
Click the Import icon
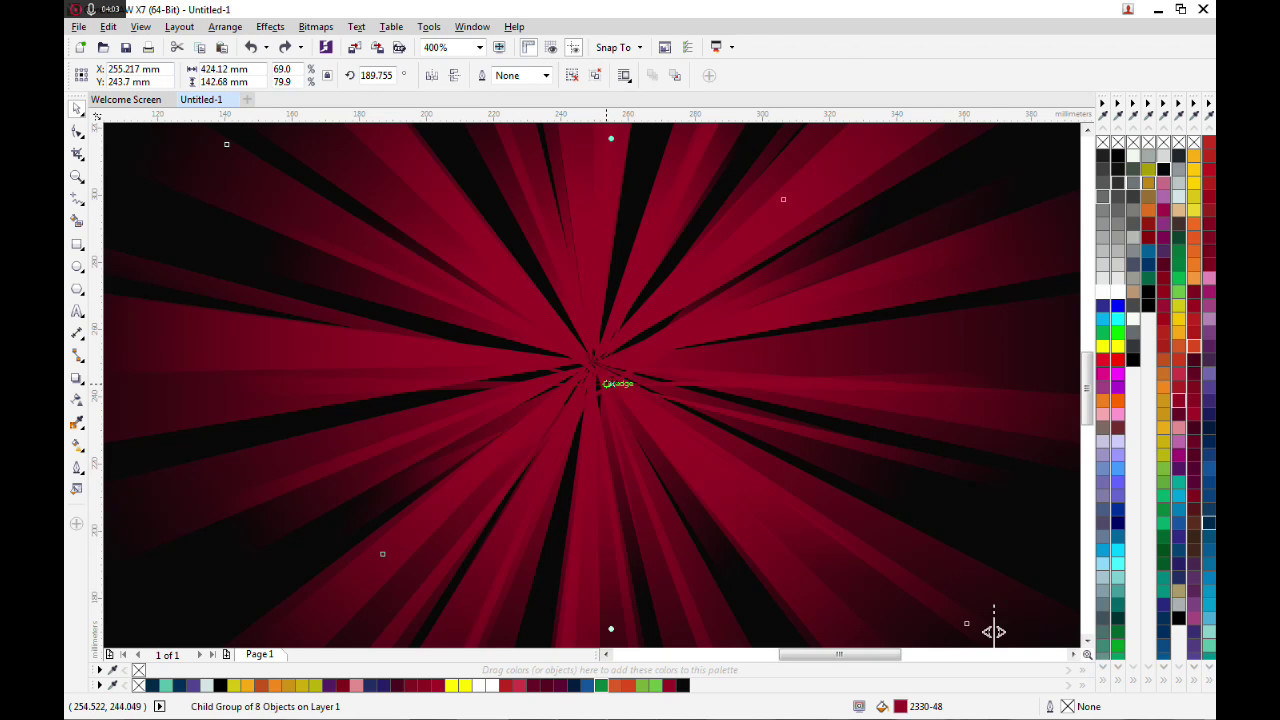[354, 47]
